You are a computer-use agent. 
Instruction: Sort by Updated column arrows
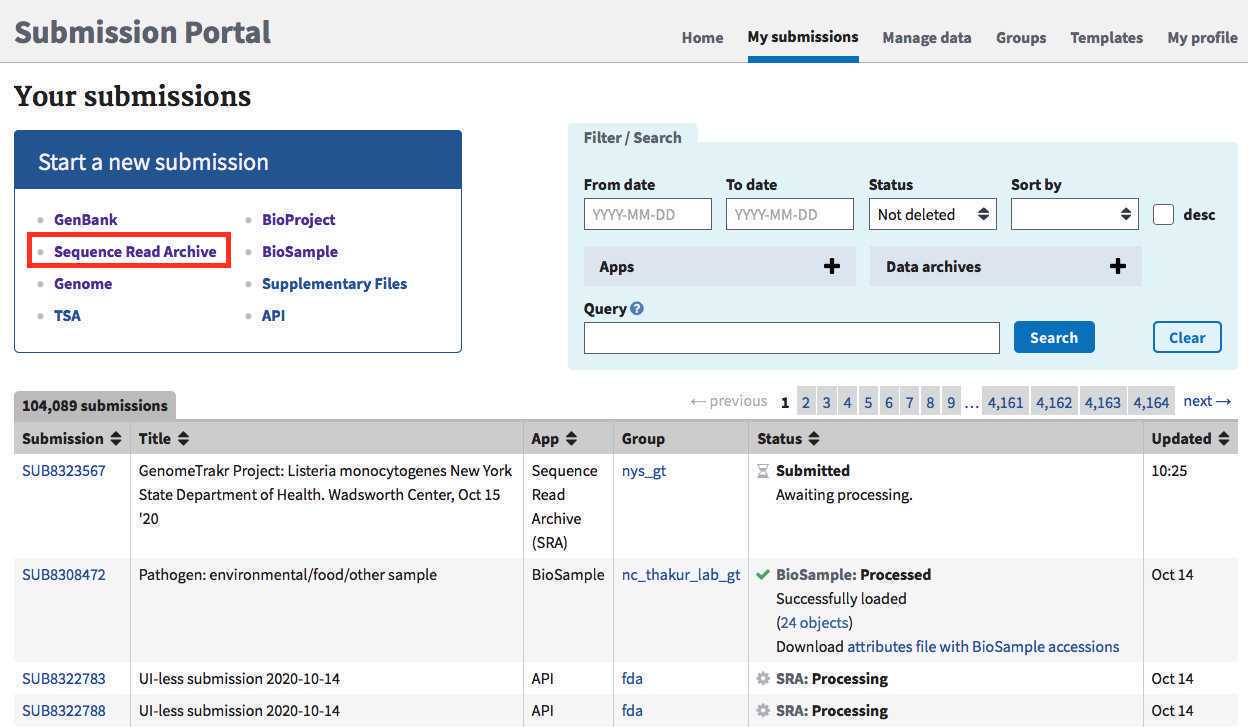[x=1223, y=439]
